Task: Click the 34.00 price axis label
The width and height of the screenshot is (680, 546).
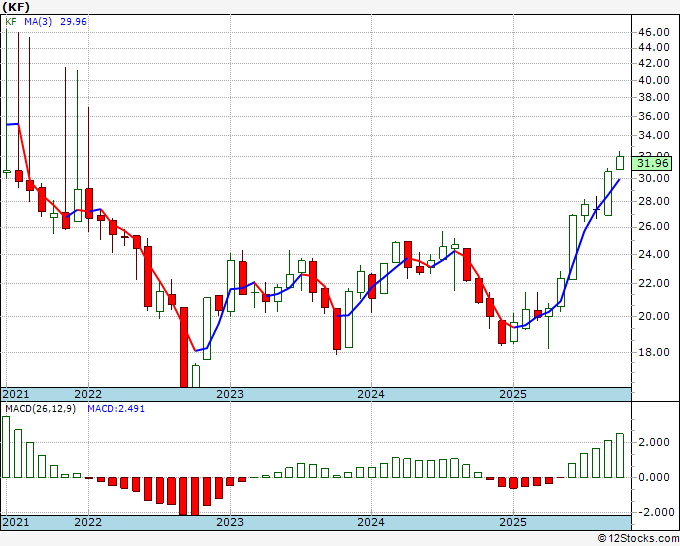Action: click(653, 135)
